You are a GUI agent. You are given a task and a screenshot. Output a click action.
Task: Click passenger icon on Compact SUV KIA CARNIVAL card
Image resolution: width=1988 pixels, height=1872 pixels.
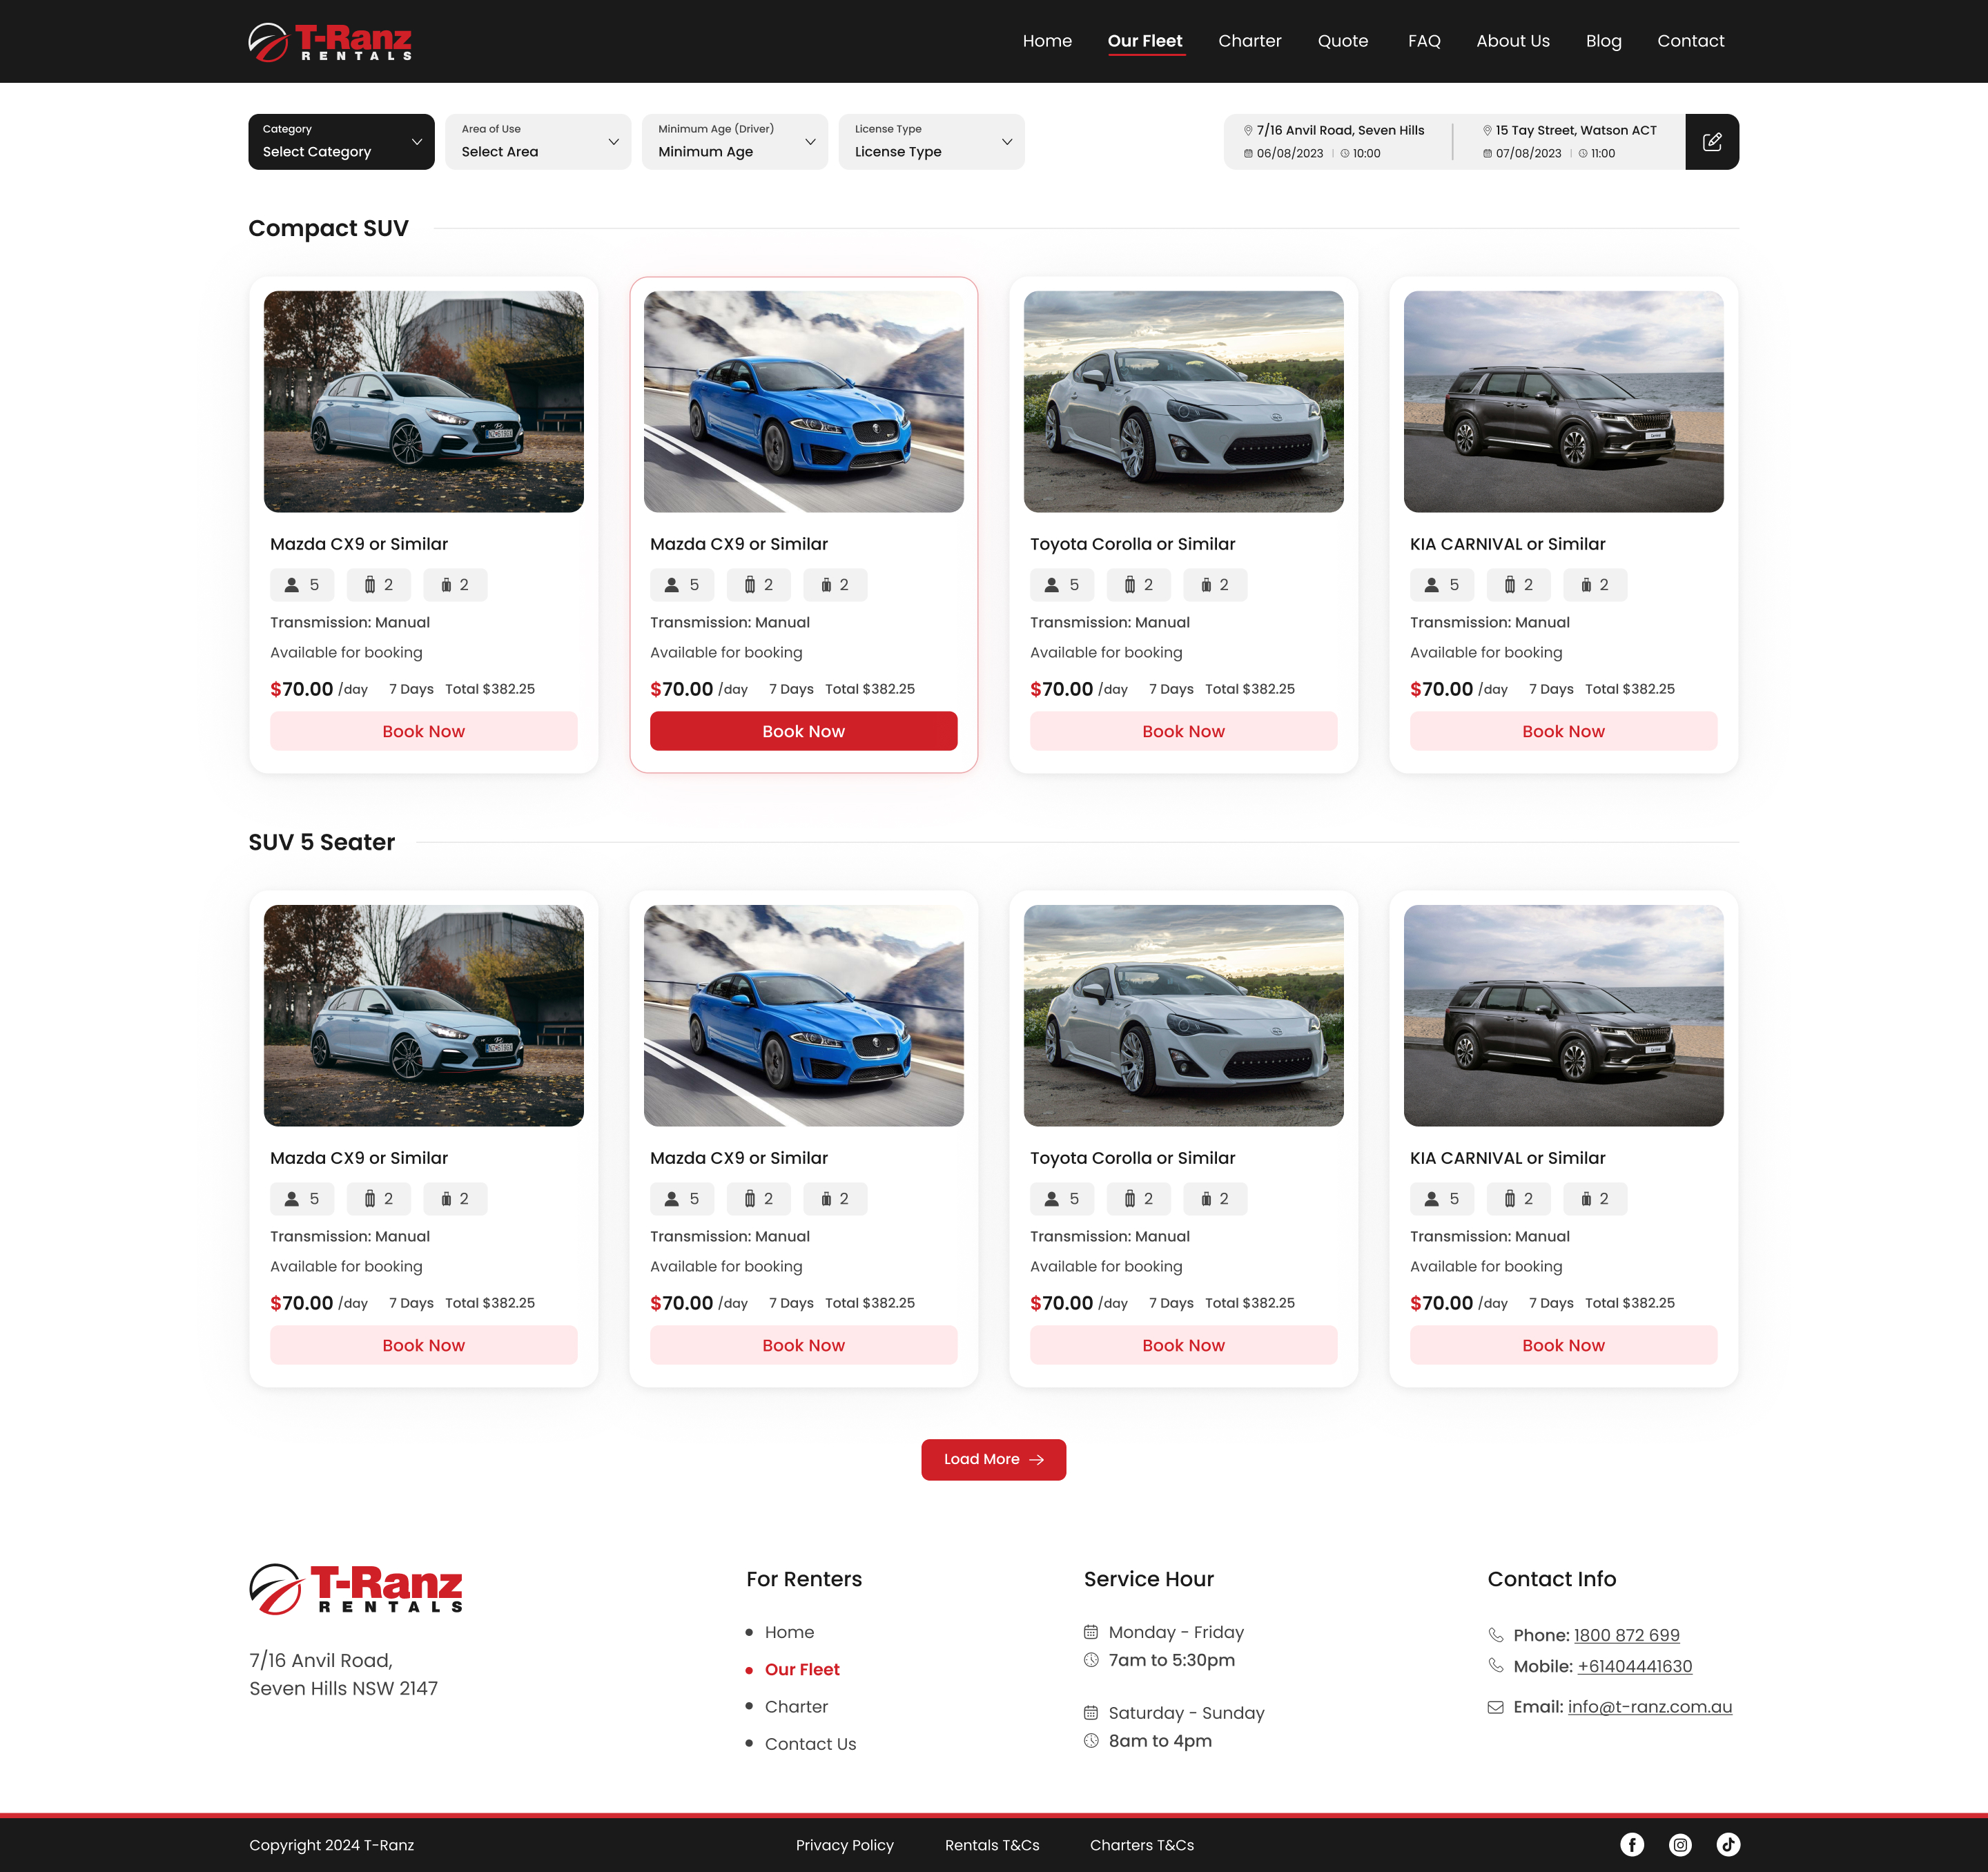pyautogui.click(x=1431, y=585)
